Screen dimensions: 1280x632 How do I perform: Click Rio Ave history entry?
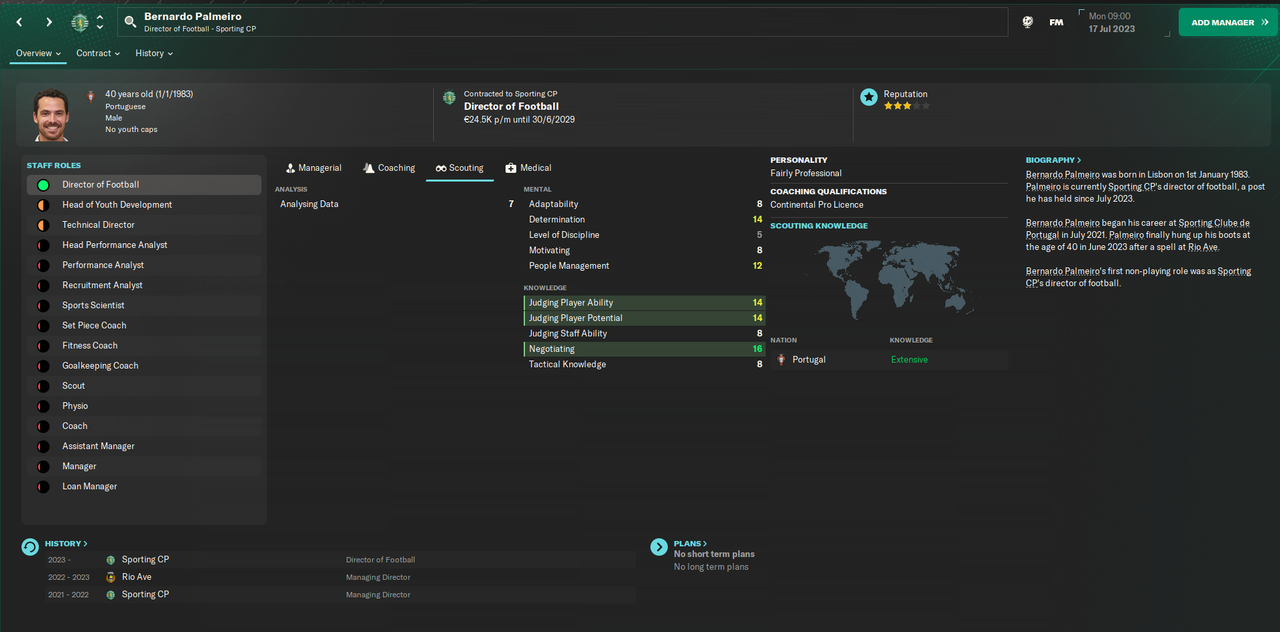pyautogui.click(x=338, y=577)
